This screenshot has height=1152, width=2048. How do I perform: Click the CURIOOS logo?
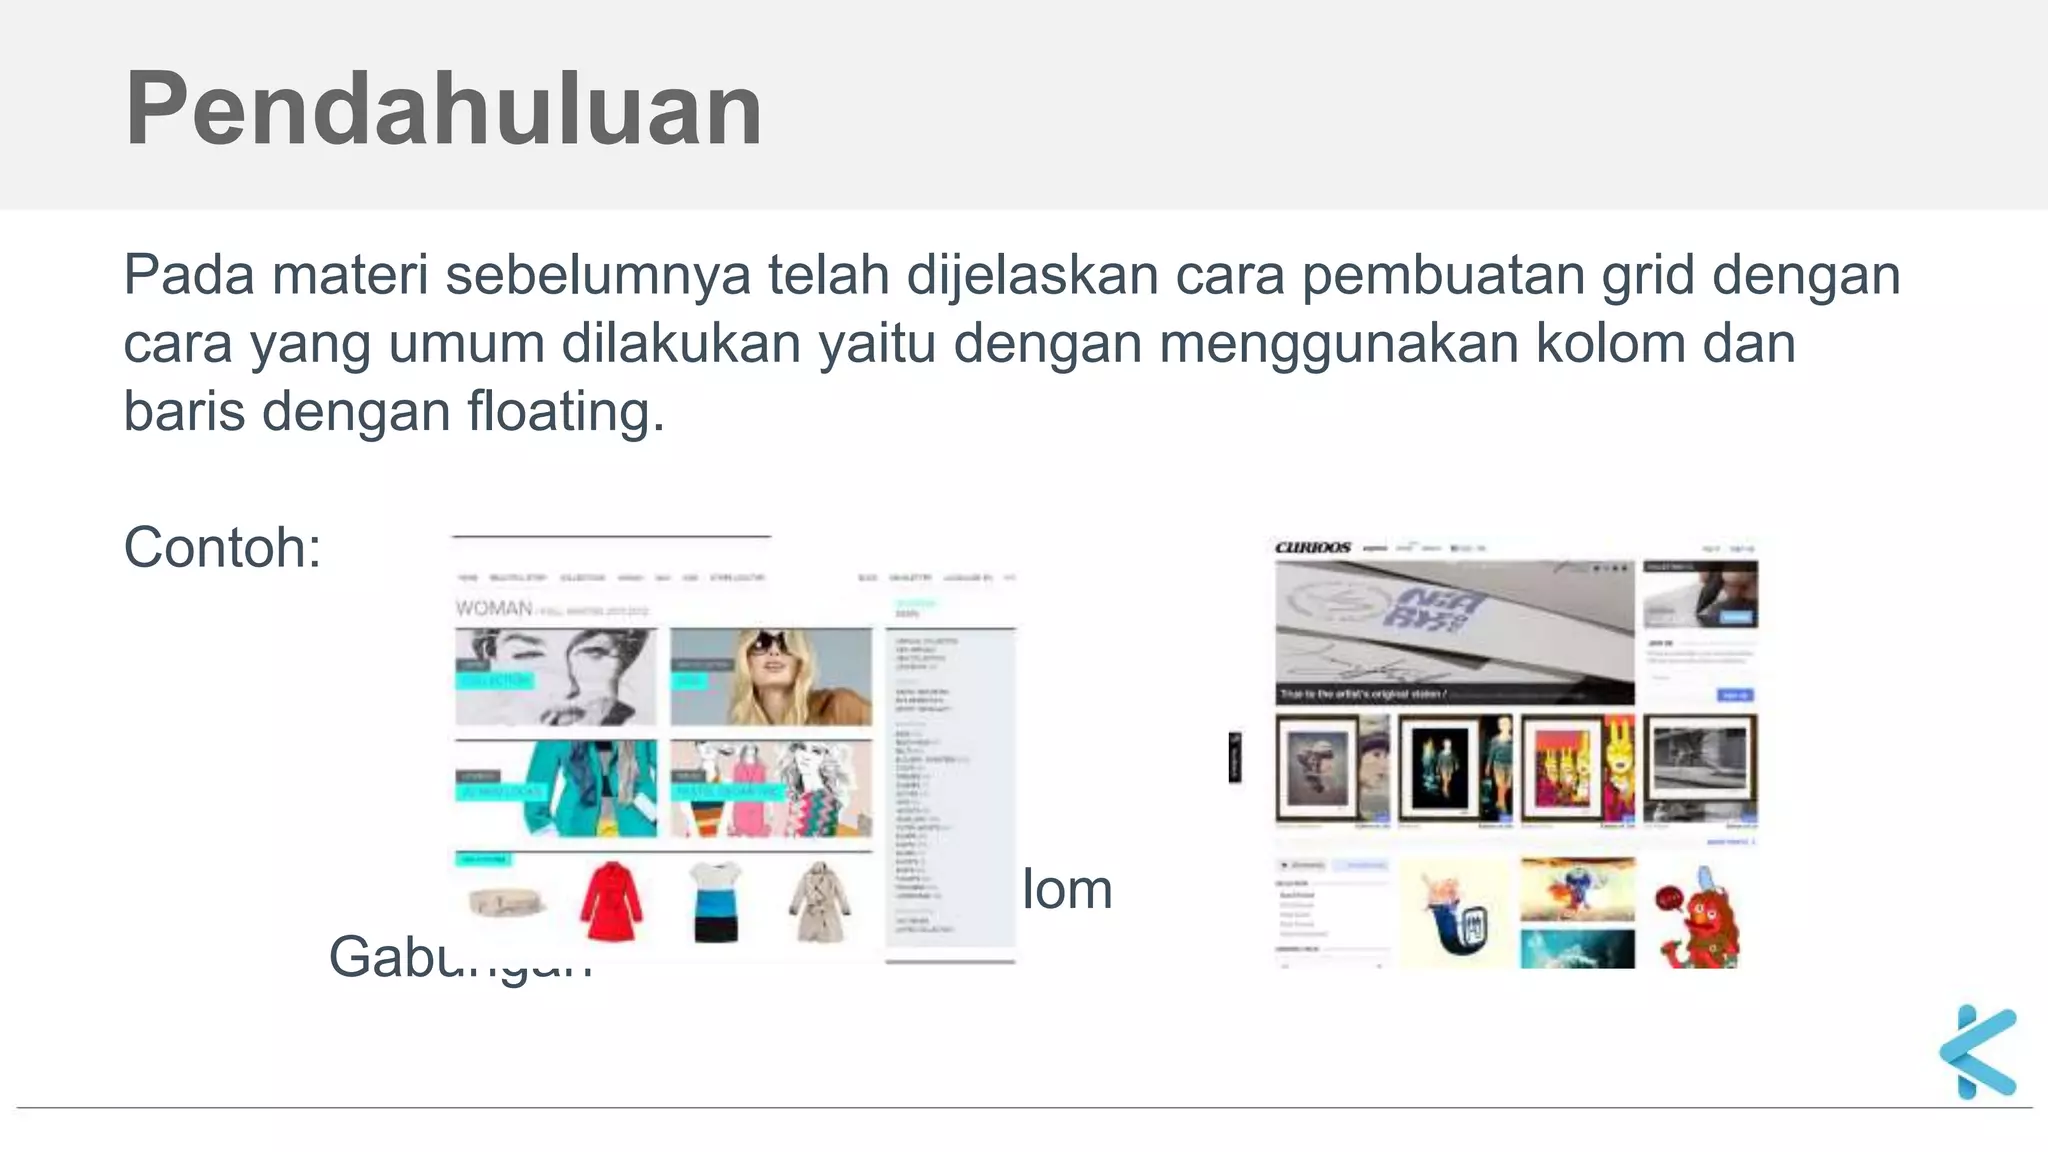tap(1312, 547)
